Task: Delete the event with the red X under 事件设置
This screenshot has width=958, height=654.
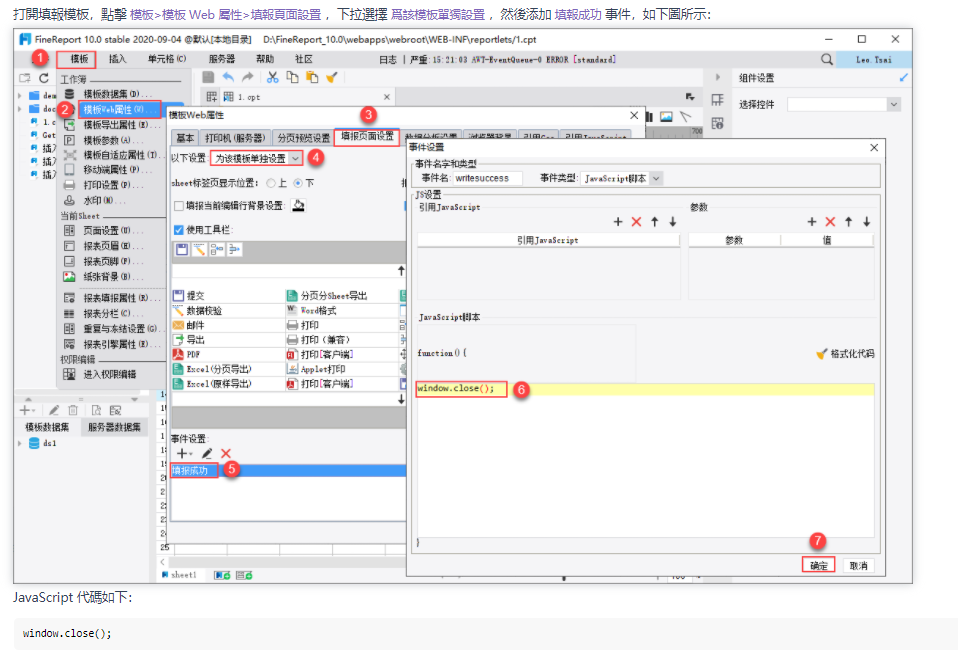Action: click(226, 454)
